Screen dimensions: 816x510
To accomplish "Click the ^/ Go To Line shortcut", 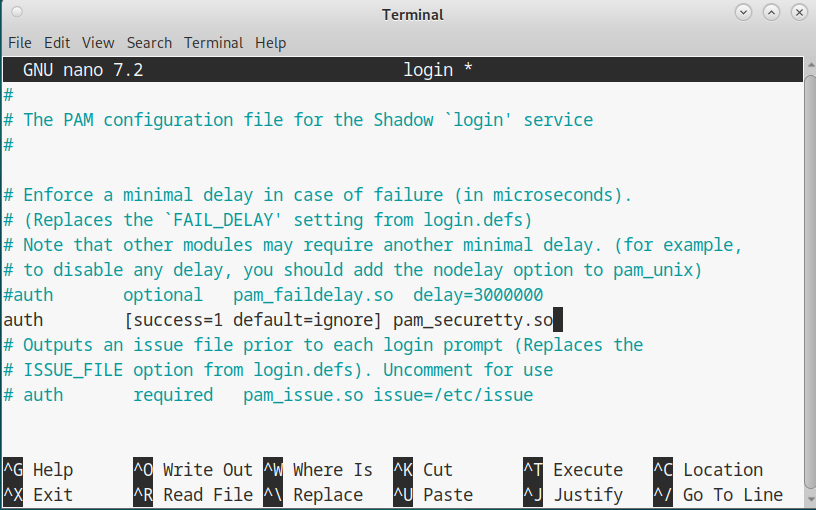I will point(718,495).
